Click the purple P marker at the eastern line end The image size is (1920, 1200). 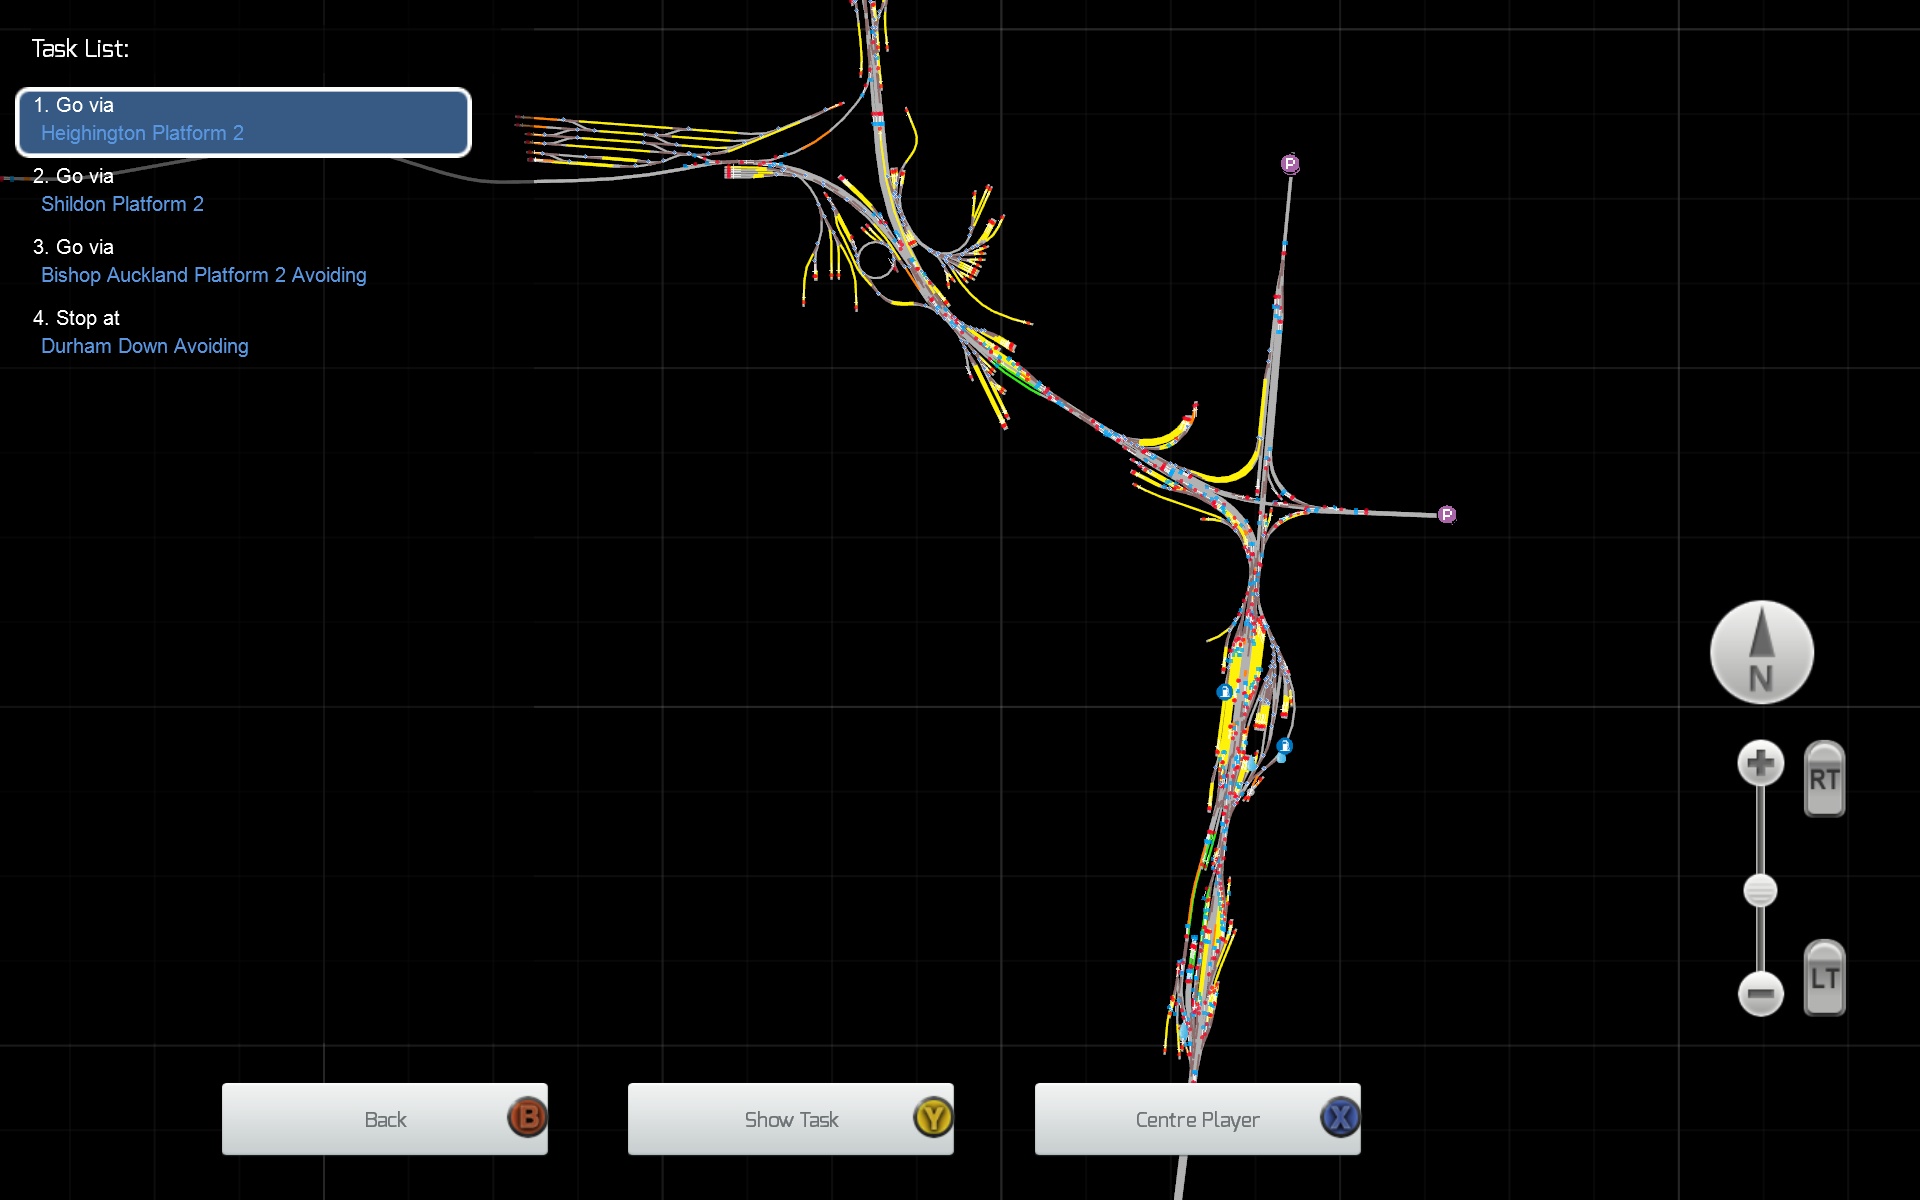click(1446, 515)
